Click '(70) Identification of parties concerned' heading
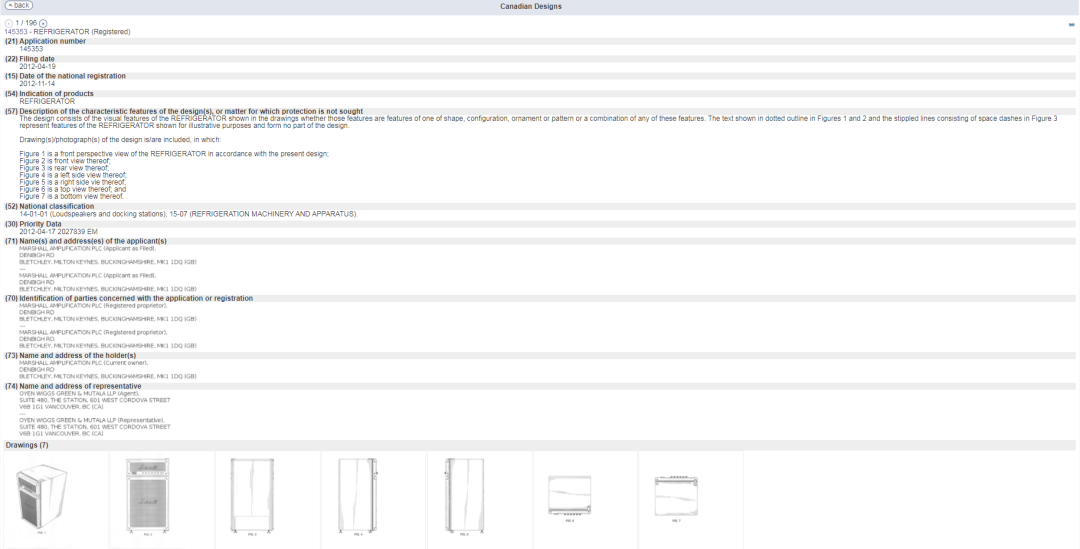The image size is (1080, 549). 129,298
